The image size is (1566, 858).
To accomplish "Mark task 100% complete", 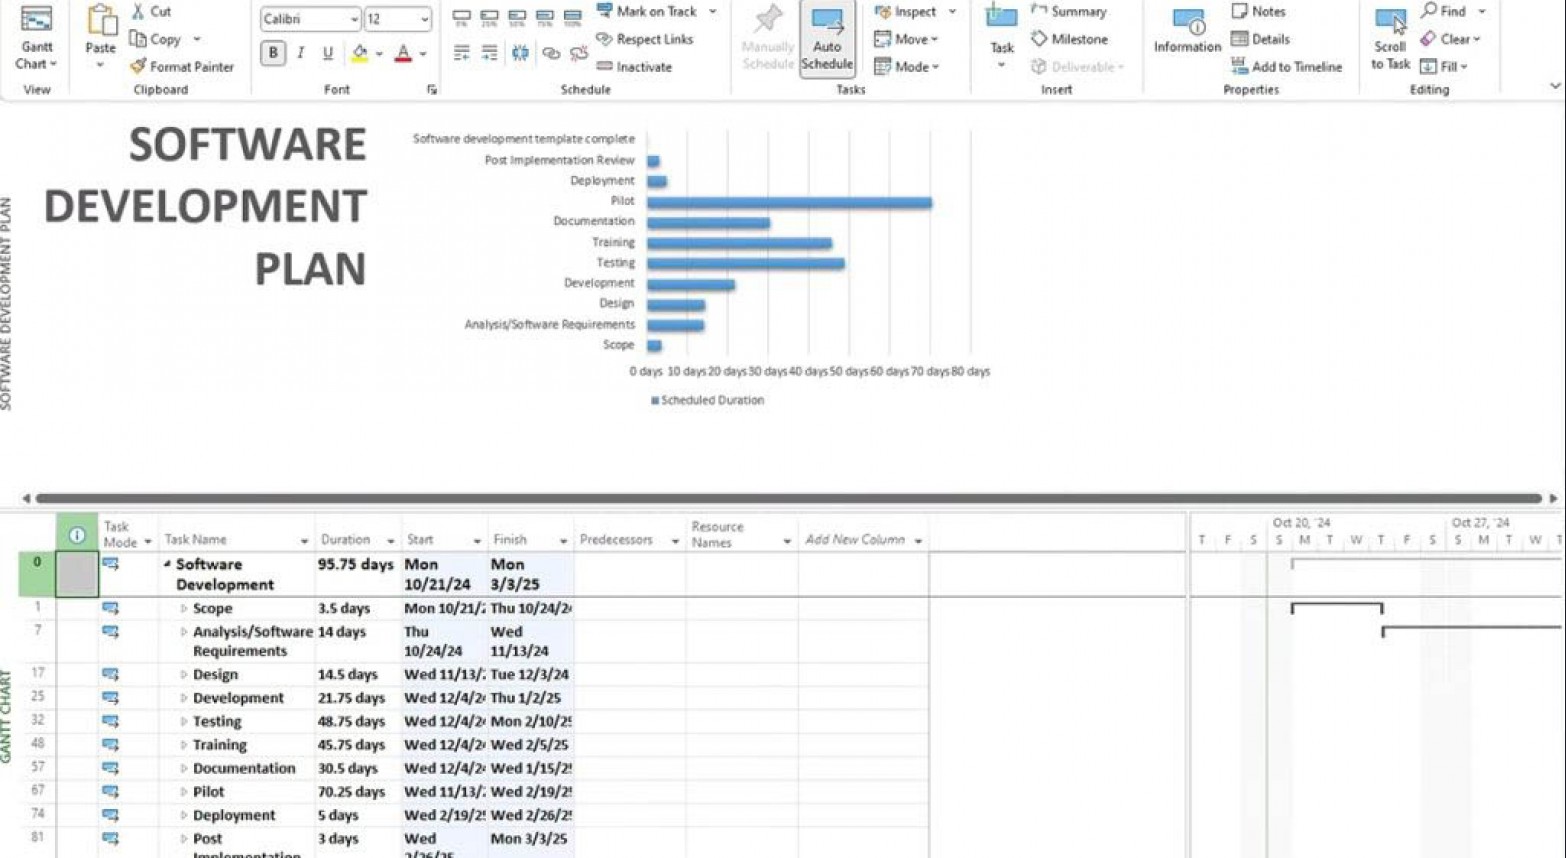I will [573, 17].
